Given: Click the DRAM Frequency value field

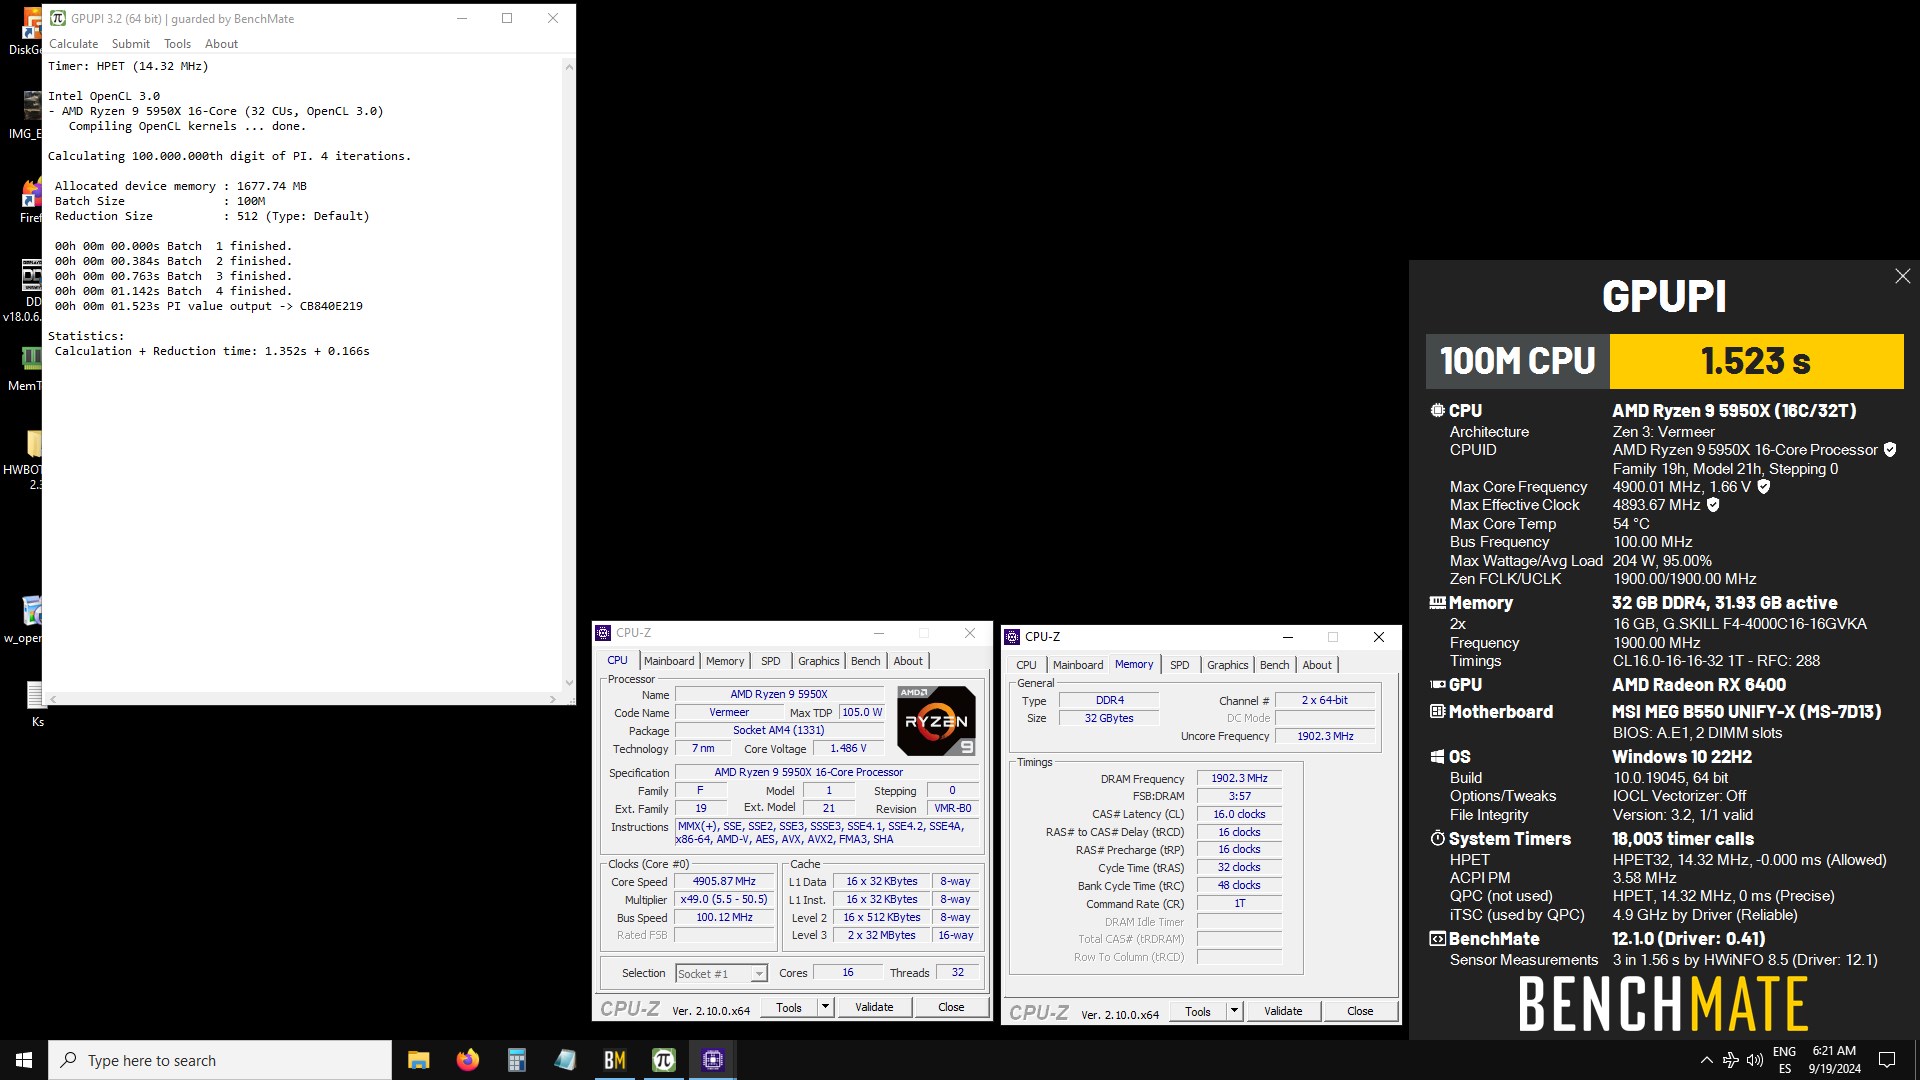Looking at the screenshot, I should pos(1239,778).
